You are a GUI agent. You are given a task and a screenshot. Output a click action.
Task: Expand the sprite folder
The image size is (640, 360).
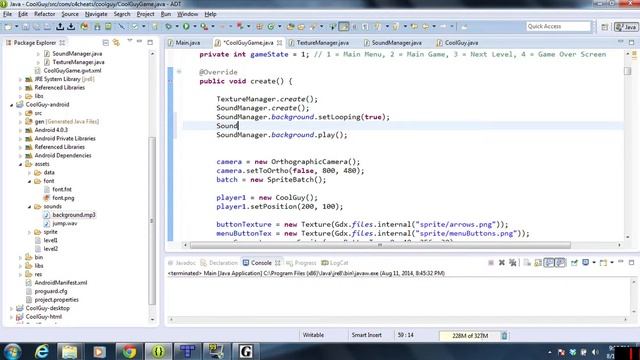[29, 232]
